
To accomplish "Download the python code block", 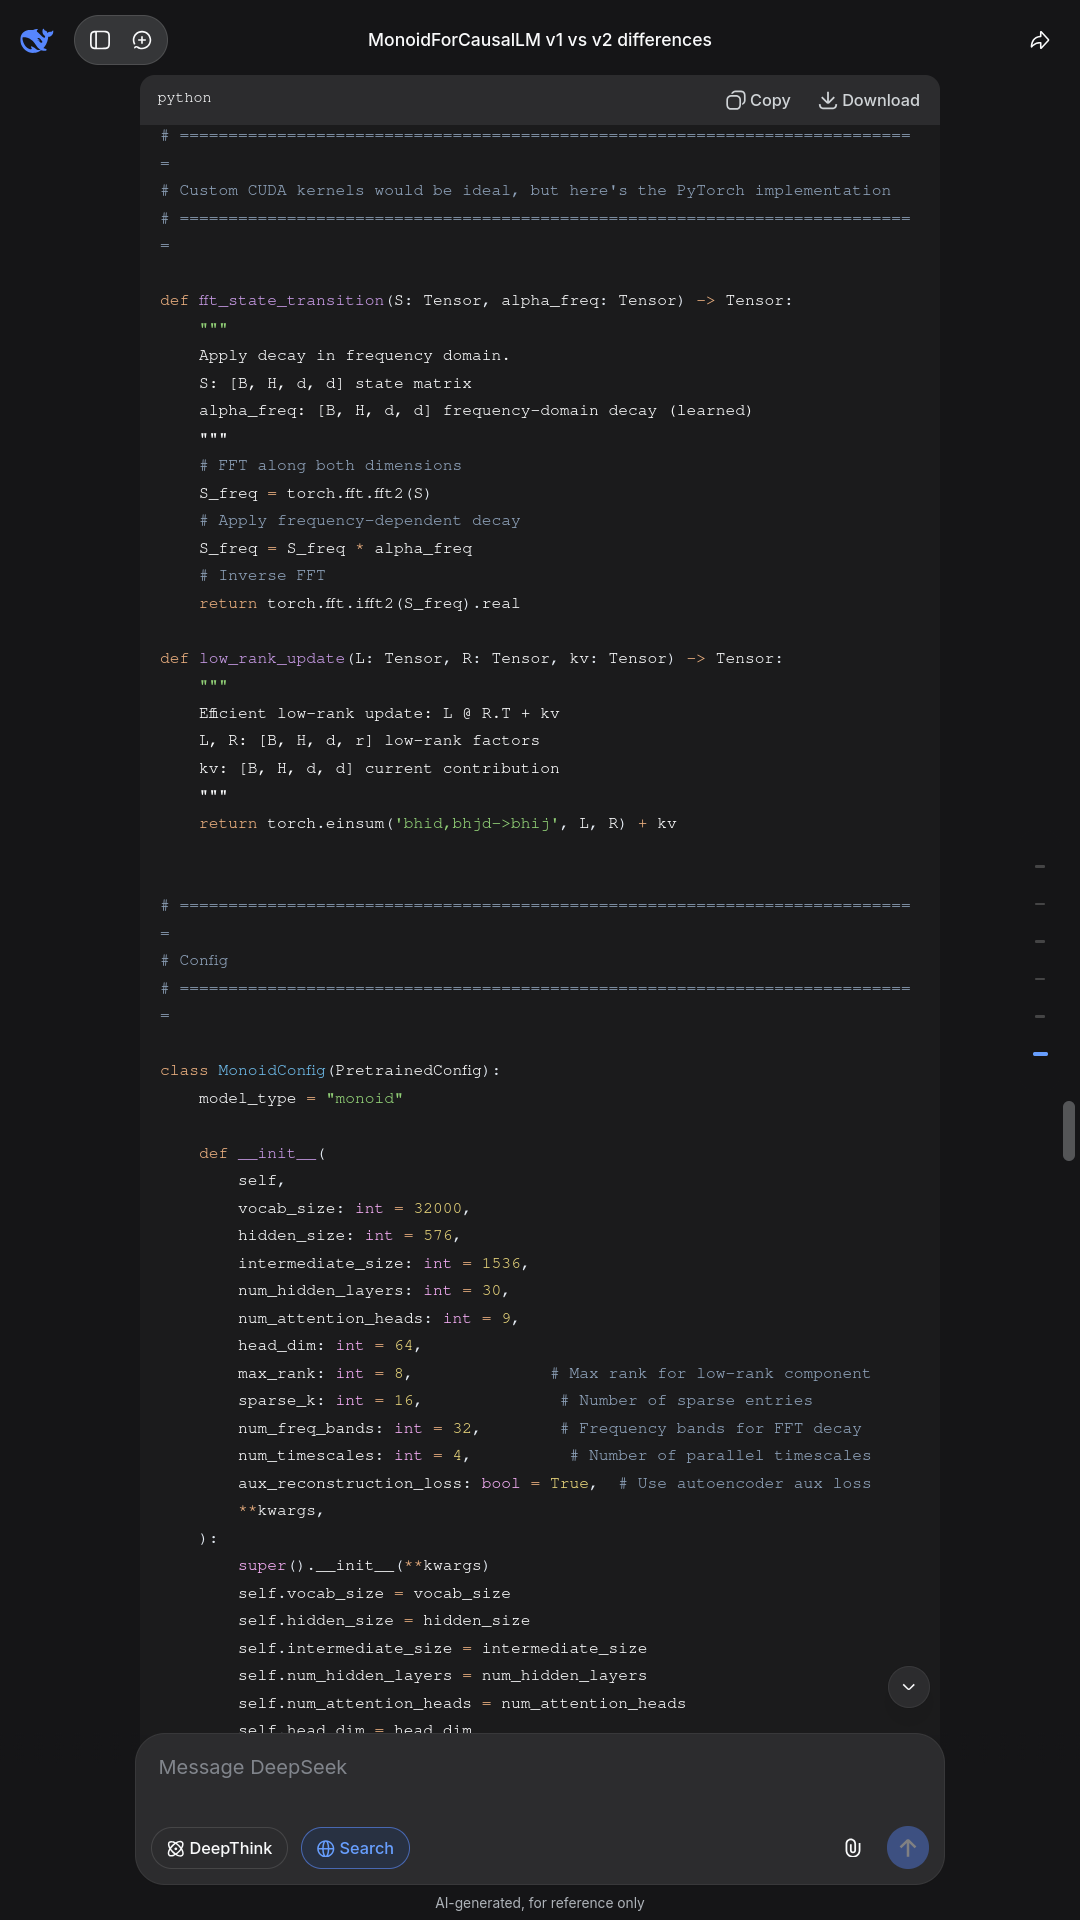I will coord(869,100).
